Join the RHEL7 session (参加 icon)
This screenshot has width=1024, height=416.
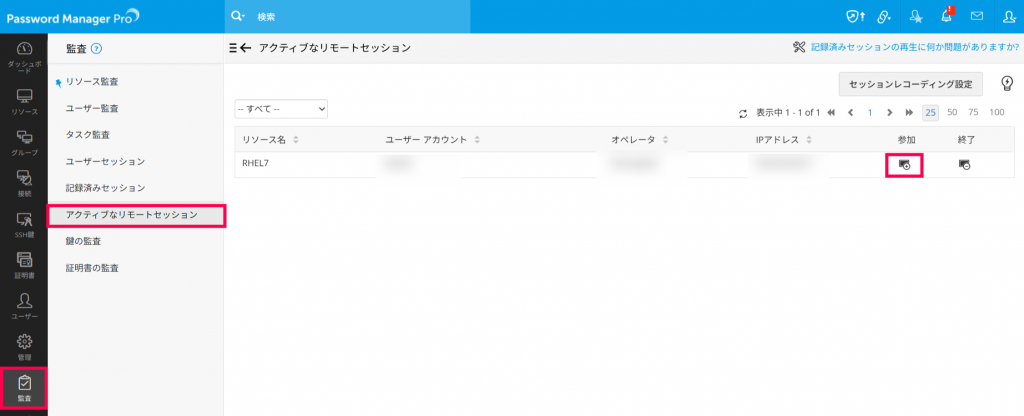[904, 165]
